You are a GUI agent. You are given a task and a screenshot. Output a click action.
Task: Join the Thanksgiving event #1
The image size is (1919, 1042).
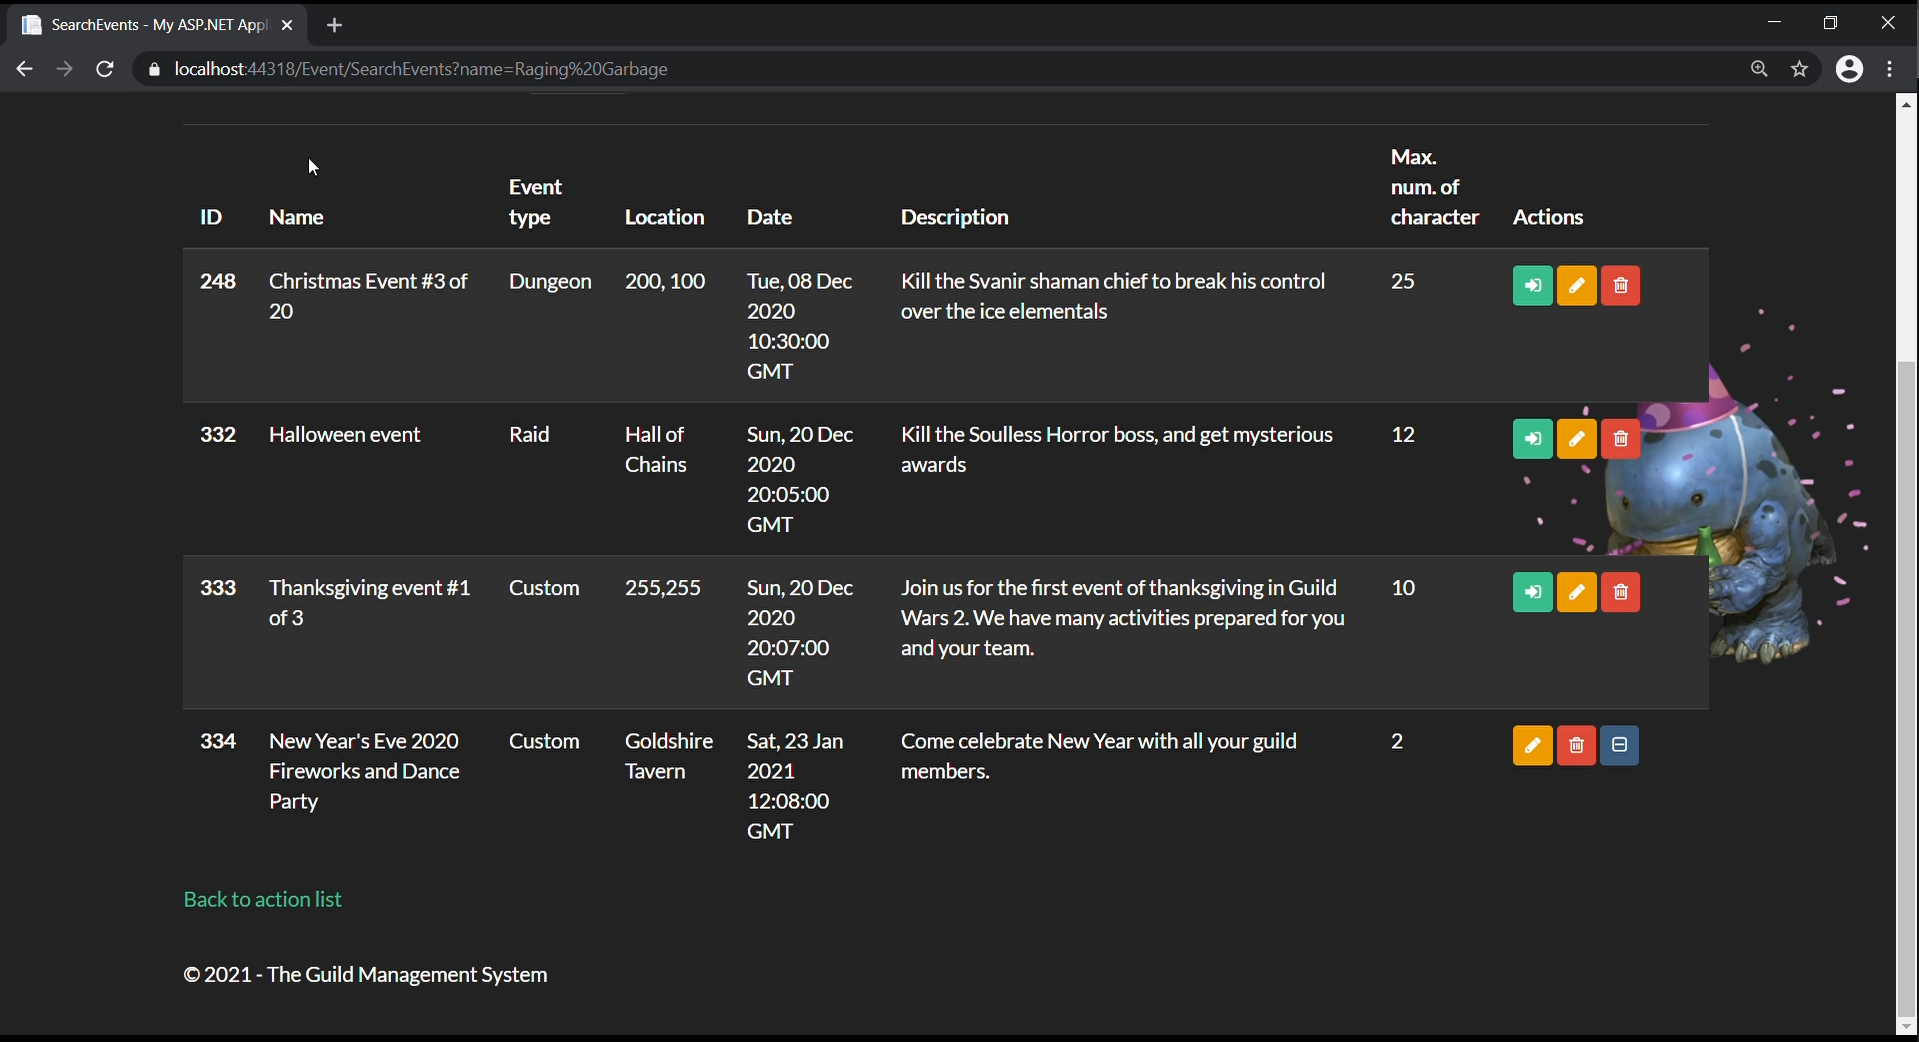[x=1532, y=592]
